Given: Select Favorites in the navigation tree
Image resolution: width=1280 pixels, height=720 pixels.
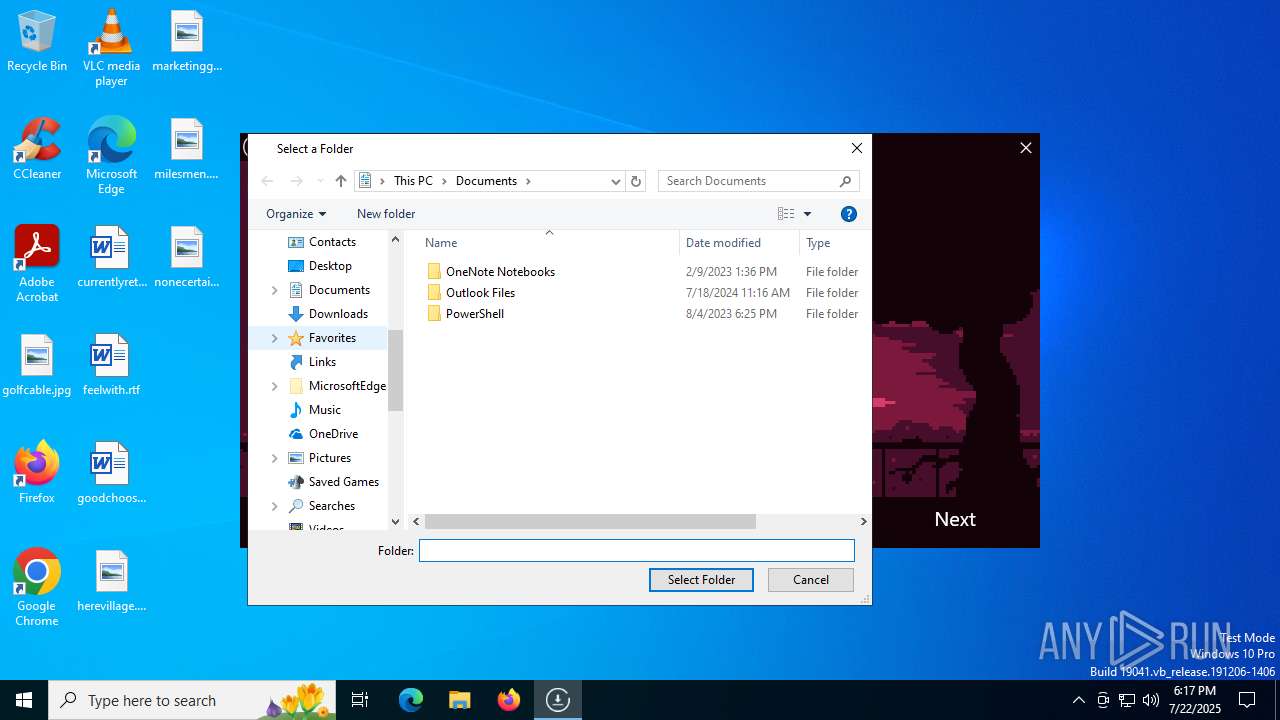Looking at the screenshot, I should (x=332, y=338).
